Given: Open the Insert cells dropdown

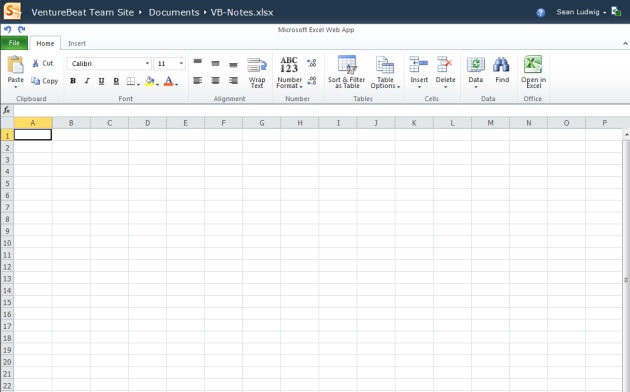Looking at the screenshot, I should pos(419,72).
